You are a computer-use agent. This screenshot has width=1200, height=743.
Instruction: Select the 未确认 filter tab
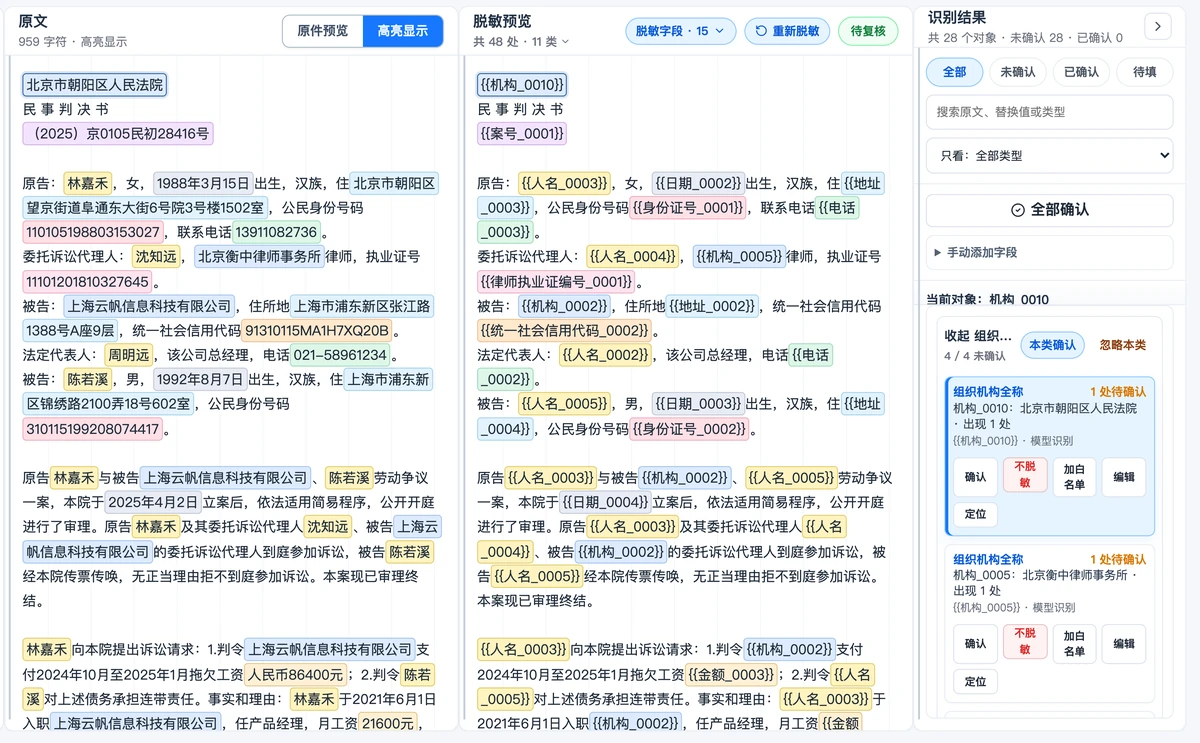[x=1018, y=72]
